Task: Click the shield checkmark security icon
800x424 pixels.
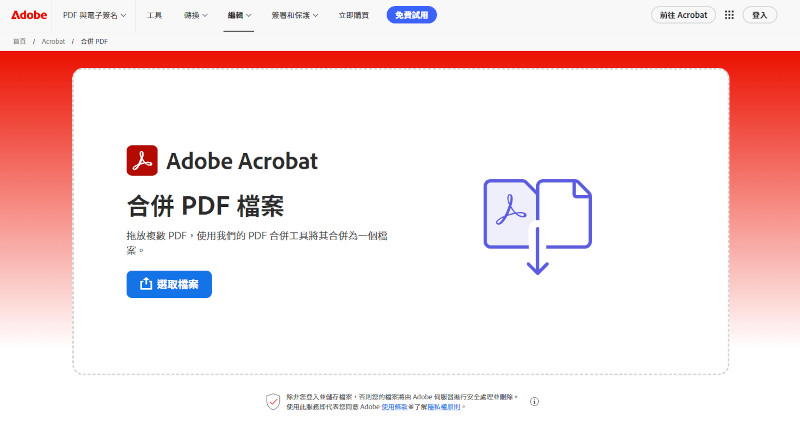Action: 273,402
